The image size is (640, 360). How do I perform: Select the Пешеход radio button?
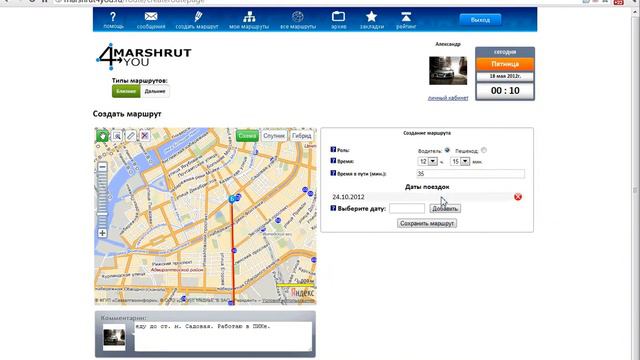point(484,150)
